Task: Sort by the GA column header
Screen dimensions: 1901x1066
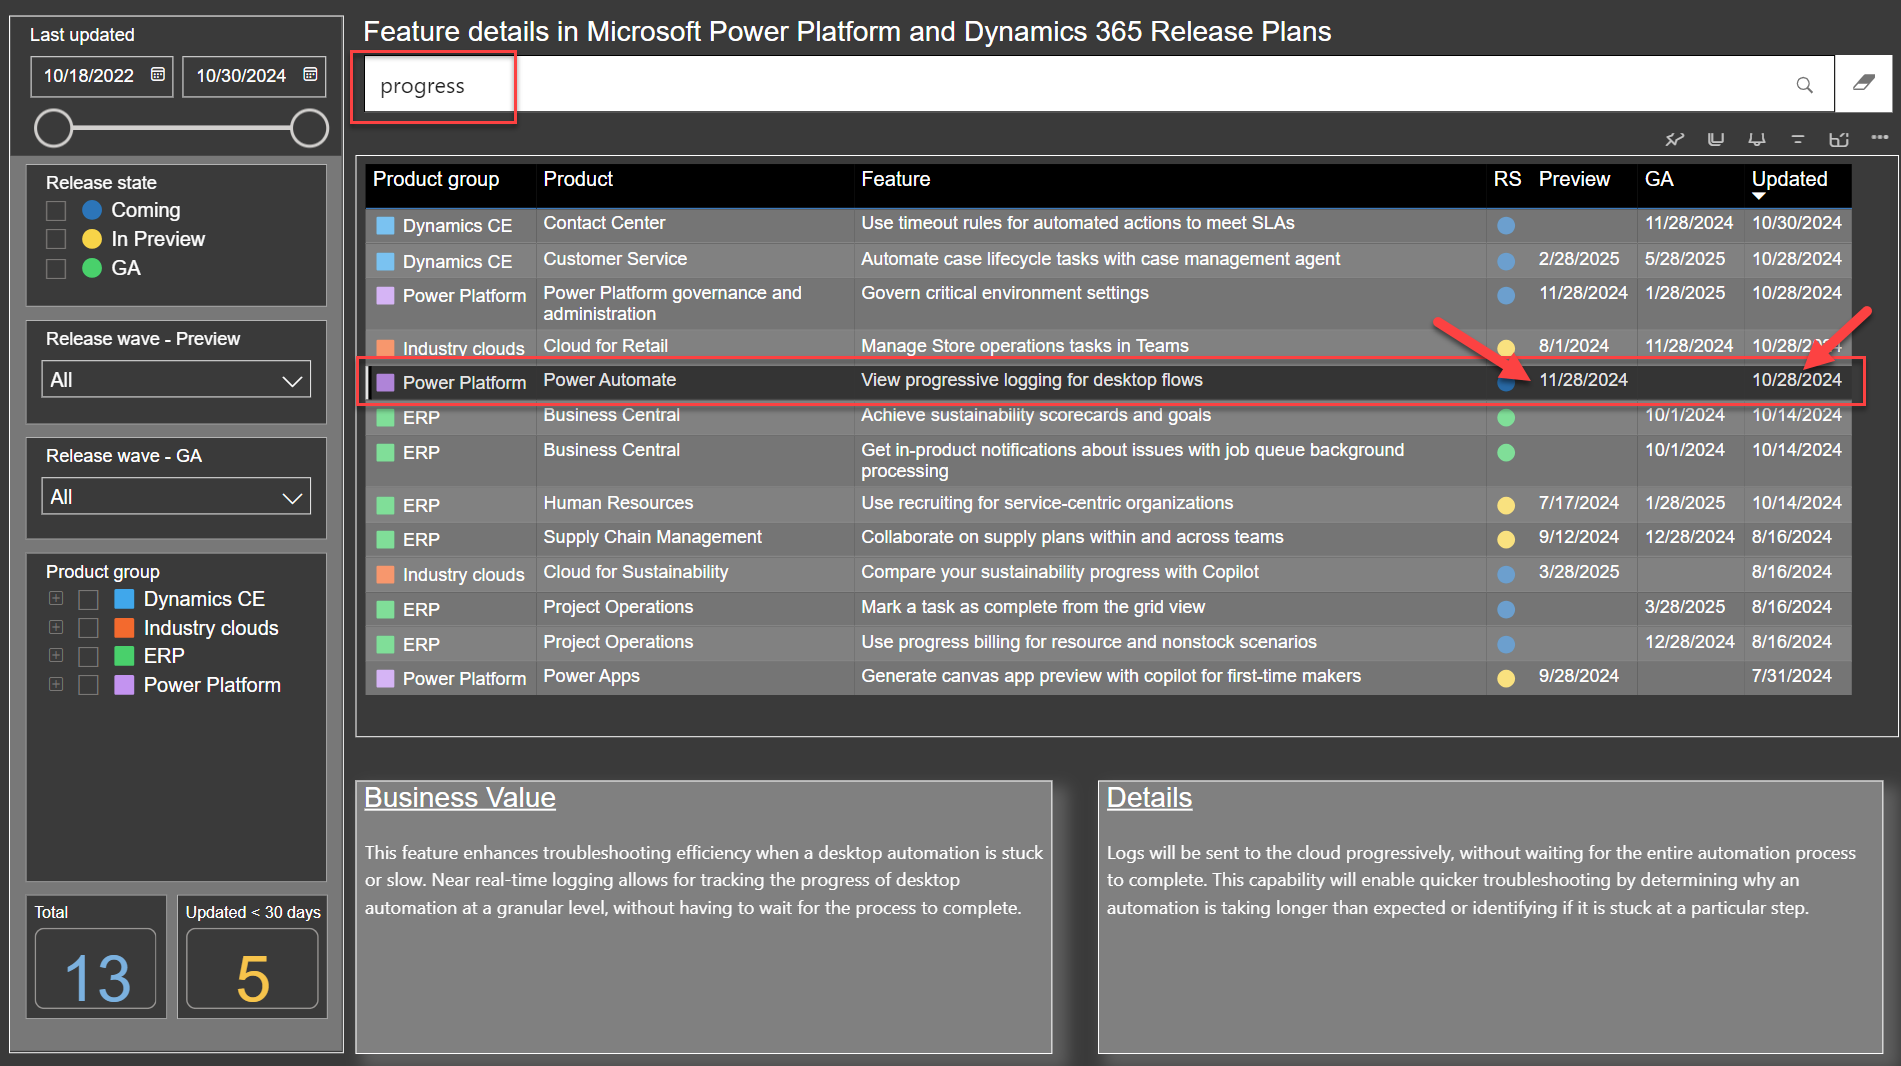Action: (x=1659, y=179)
